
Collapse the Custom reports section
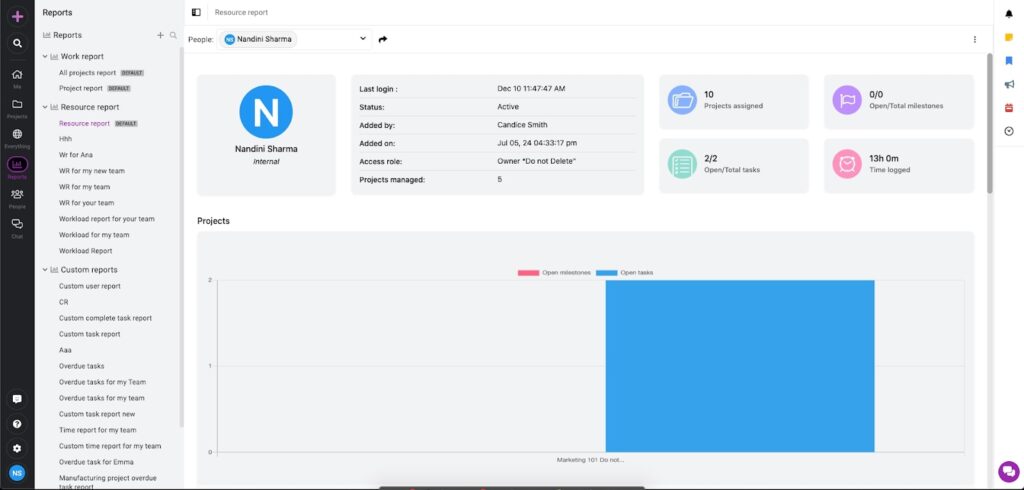45,269
